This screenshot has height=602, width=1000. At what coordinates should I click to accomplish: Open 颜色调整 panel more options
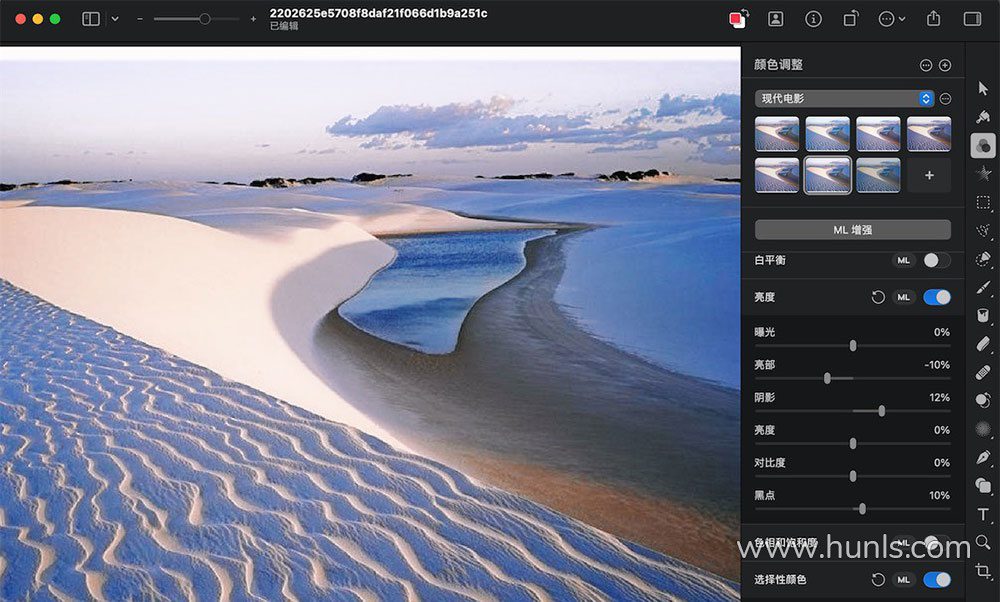(x=926, y=65)
